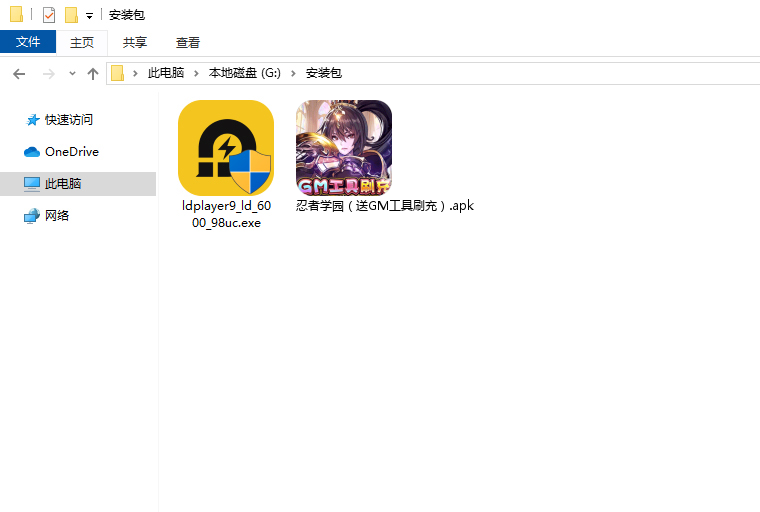Click the OneDrive cloud icon
760x512 pixels.
pos(32,152)
